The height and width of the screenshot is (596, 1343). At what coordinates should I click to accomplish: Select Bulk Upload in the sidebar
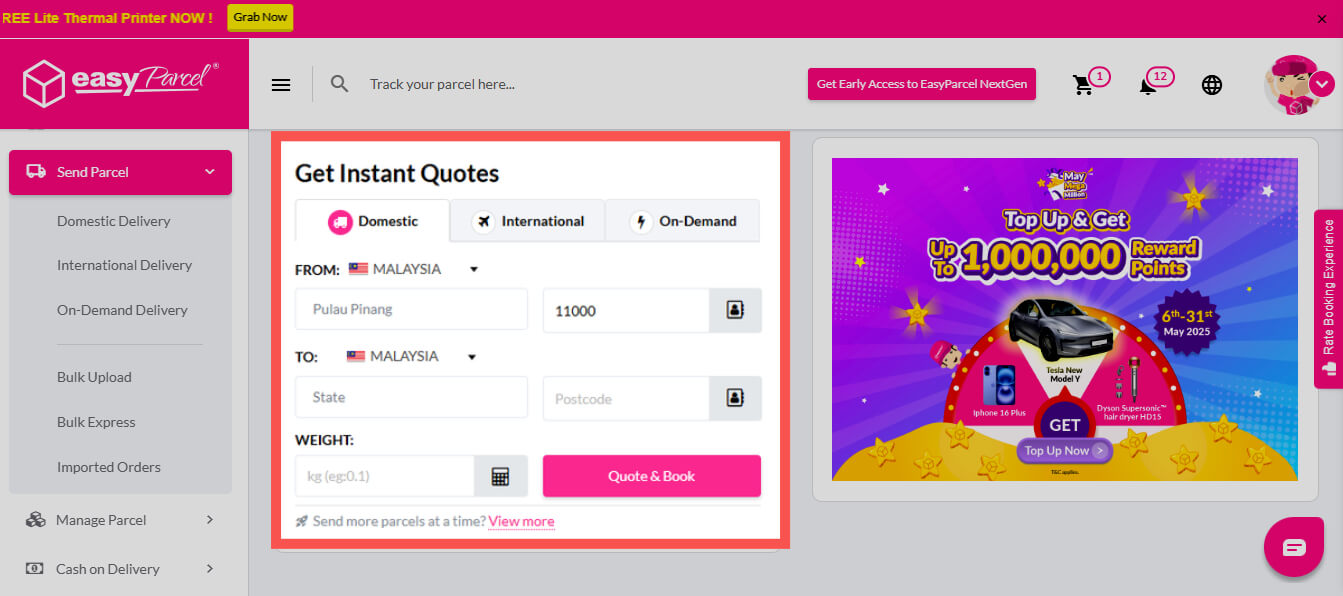94,377
